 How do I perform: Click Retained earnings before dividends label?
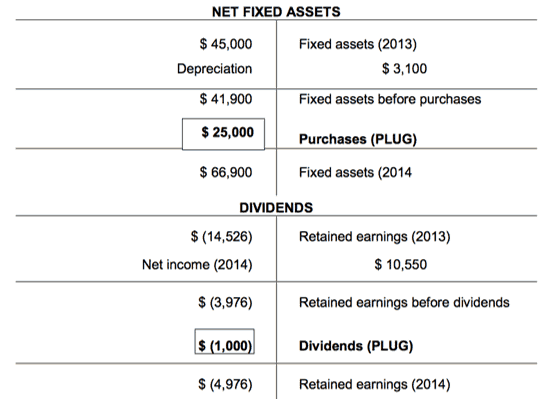(x=404, y=302)
